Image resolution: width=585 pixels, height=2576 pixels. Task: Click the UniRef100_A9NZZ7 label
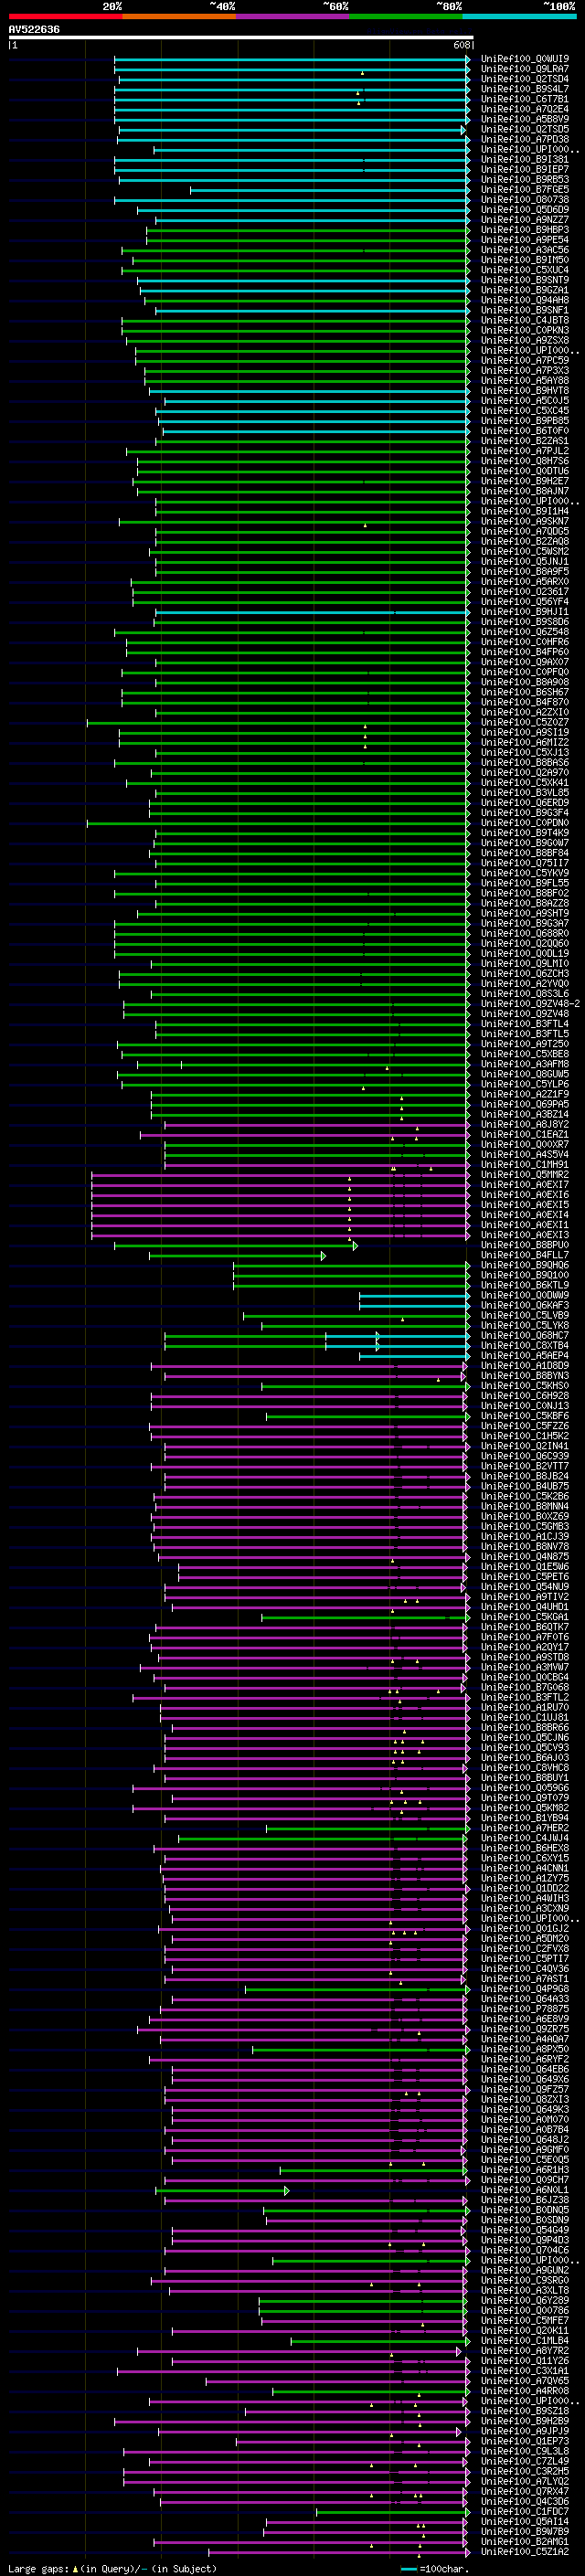[525, 220]
